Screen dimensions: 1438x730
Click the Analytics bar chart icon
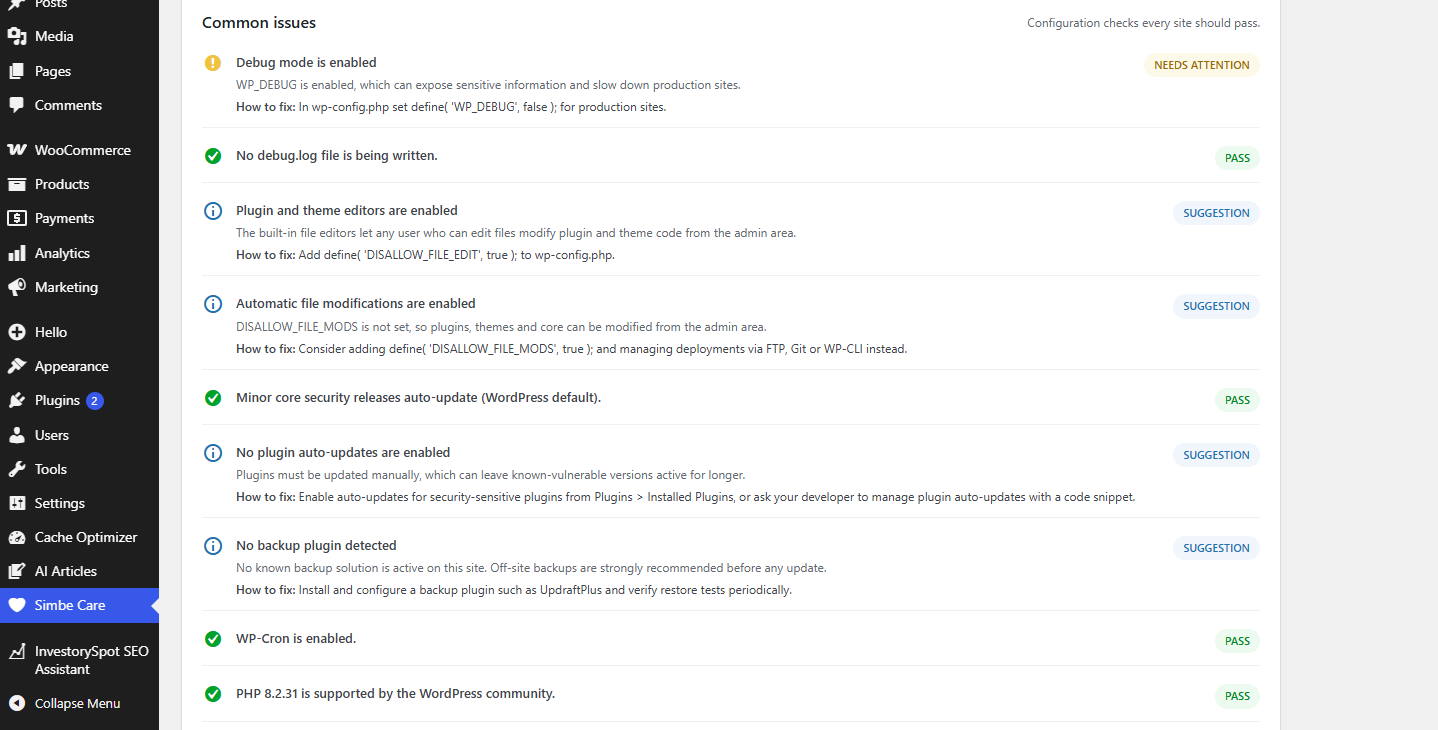pyautogui.click(x=17, y=253)
